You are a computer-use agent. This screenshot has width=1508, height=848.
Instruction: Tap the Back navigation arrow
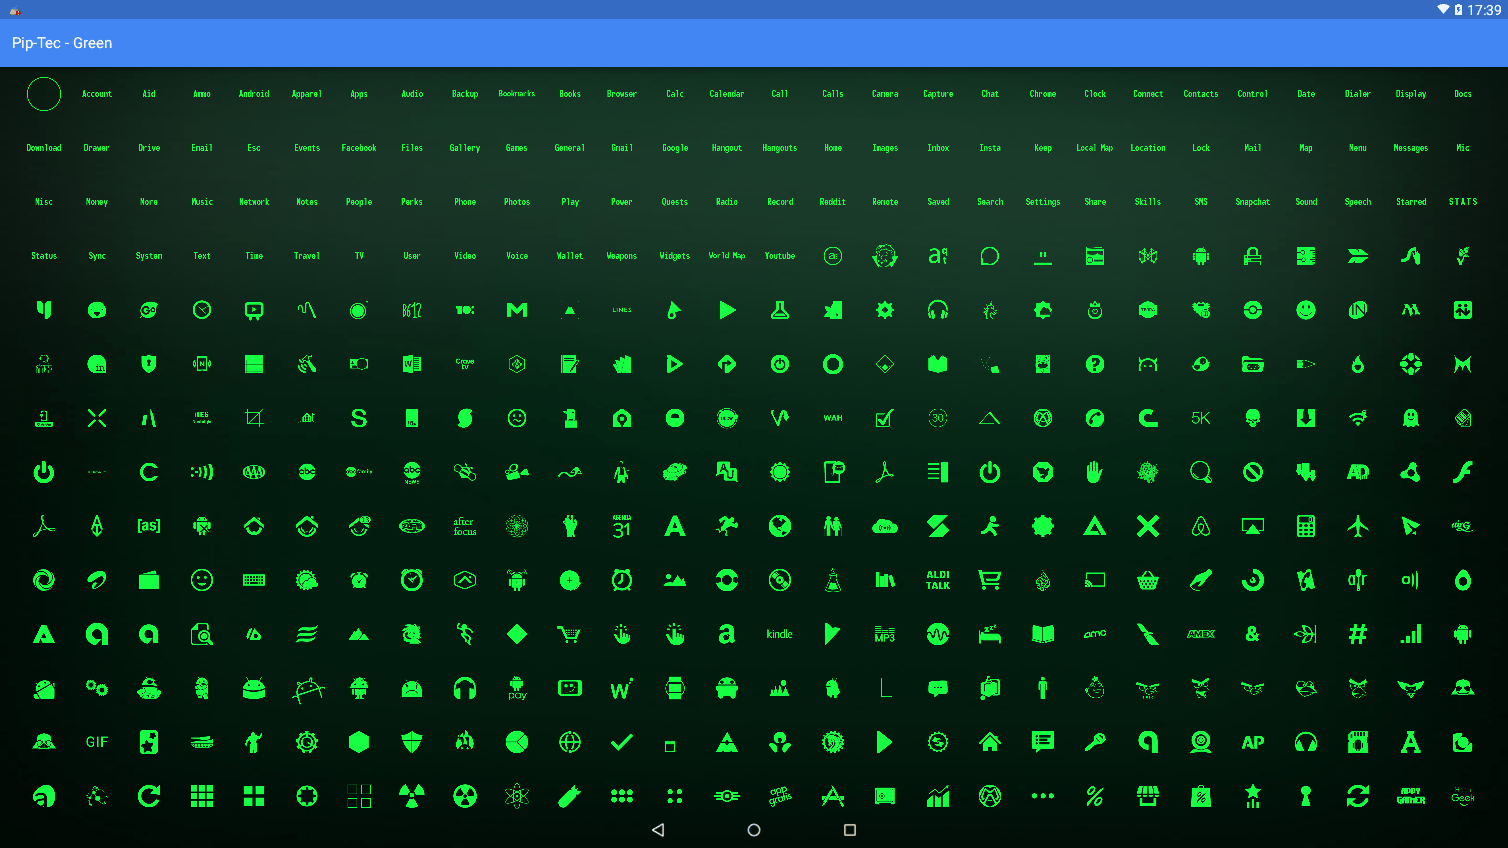pos(658,829)
